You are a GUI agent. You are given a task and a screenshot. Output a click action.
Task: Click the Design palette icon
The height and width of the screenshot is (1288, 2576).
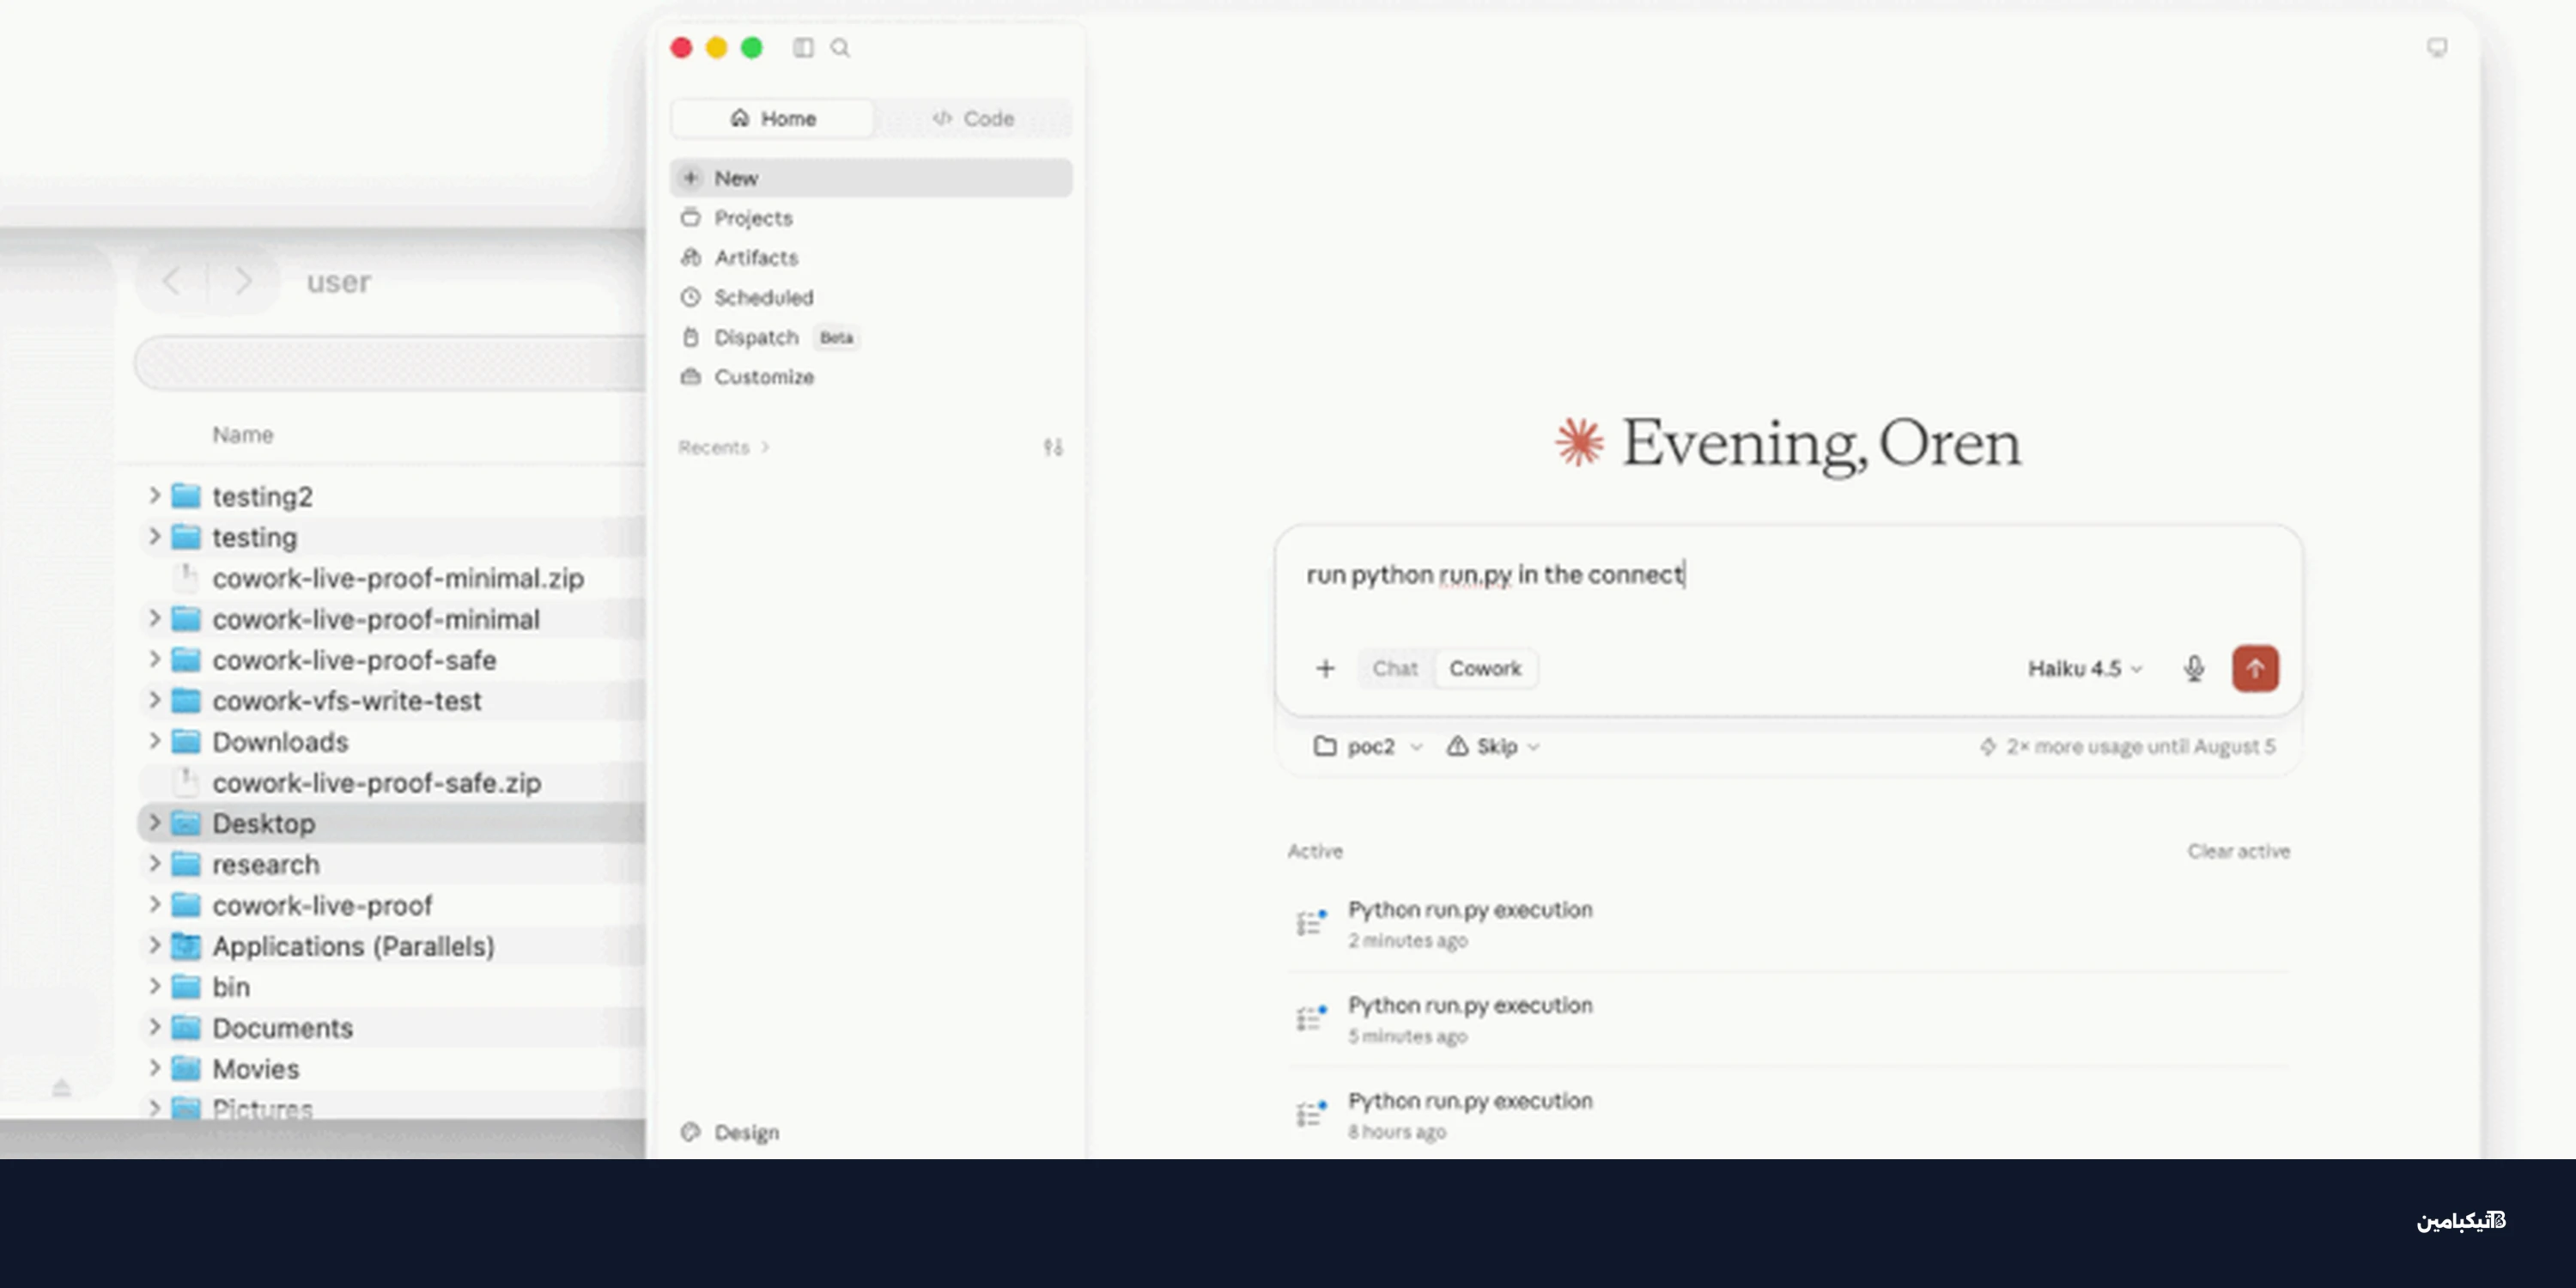tap(690, 1132)
